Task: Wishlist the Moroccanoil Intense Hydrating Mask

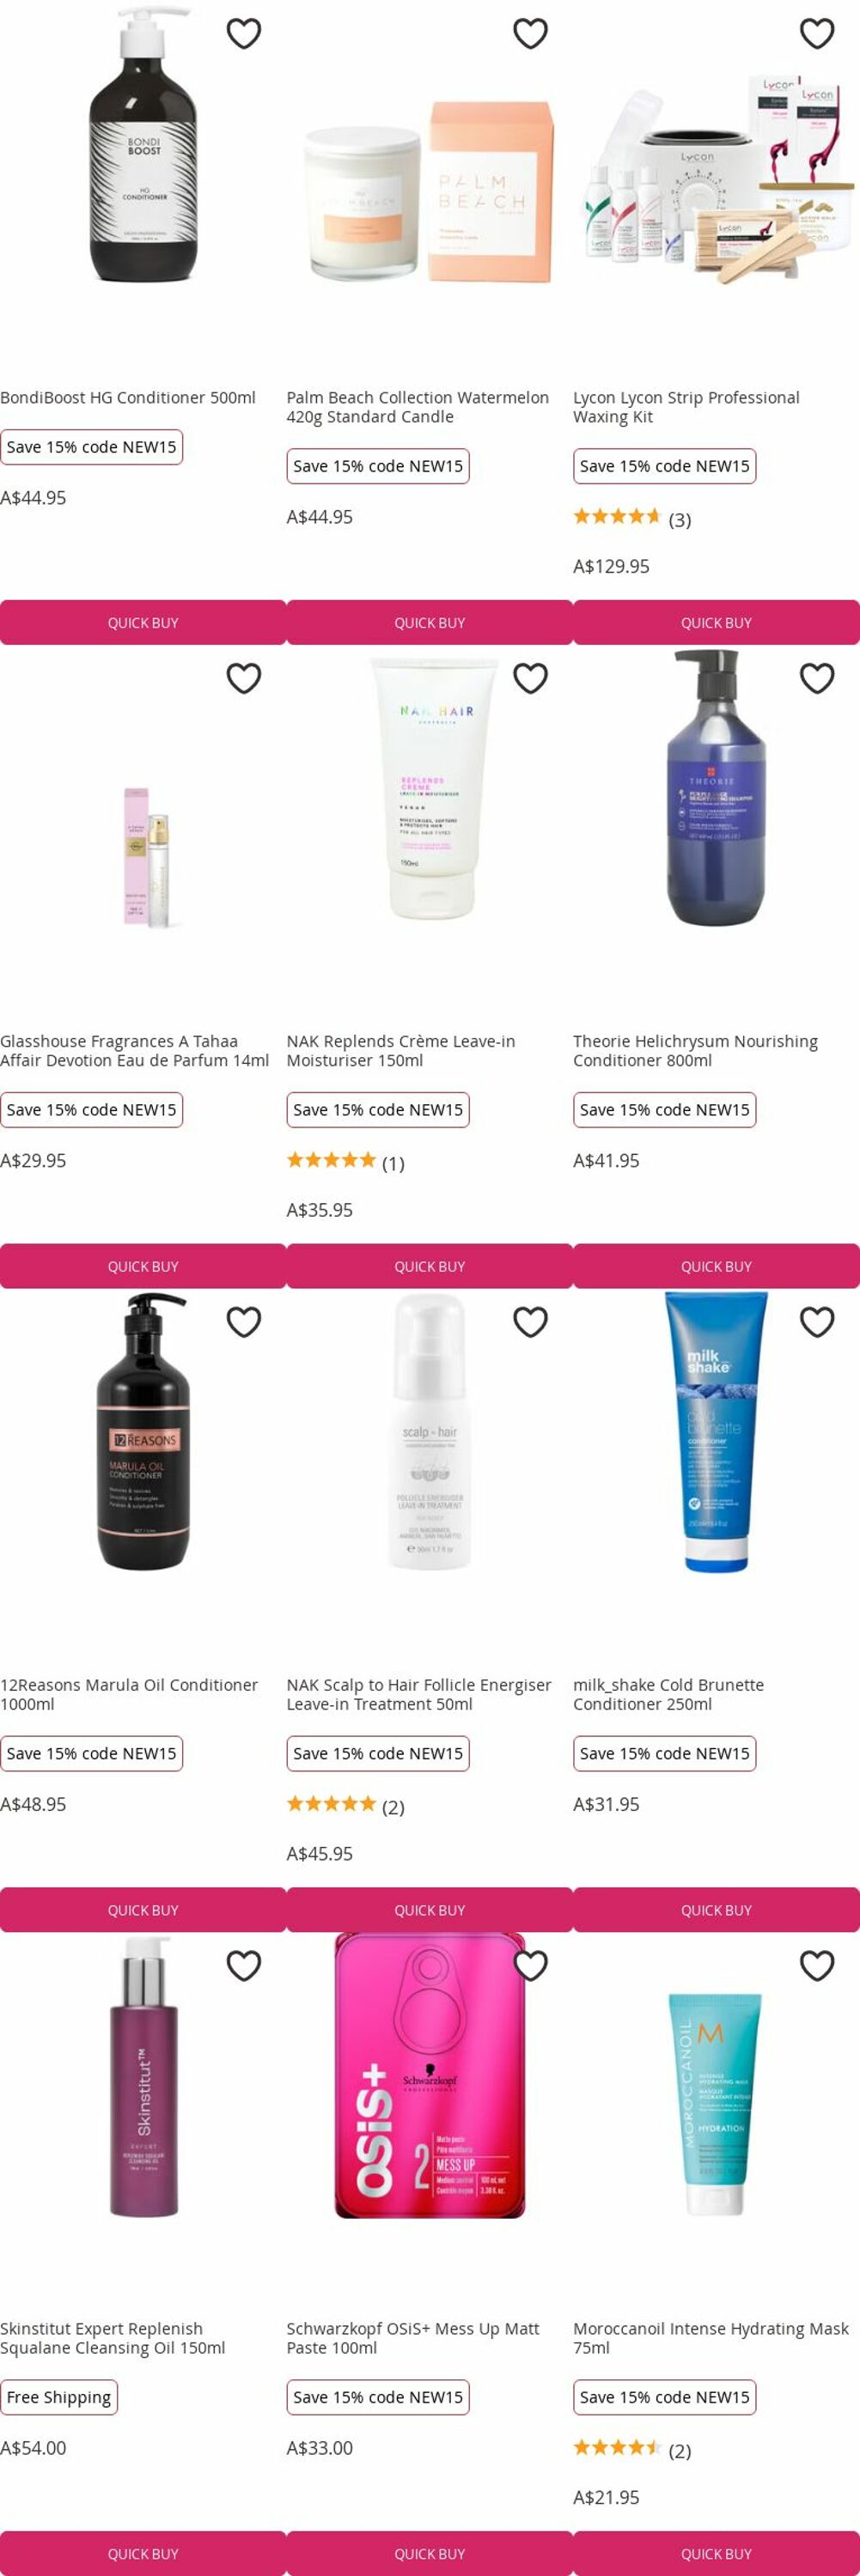Action: point(817,1966)
